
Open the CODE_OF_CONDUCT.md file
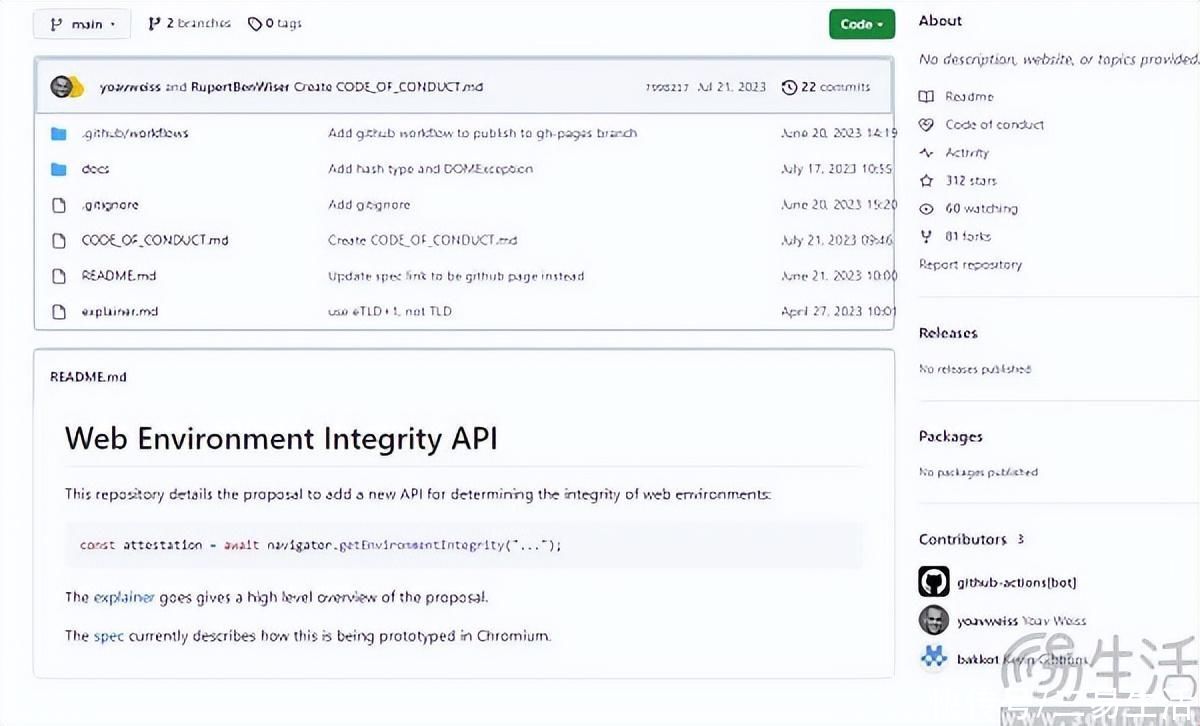point(155,240)
